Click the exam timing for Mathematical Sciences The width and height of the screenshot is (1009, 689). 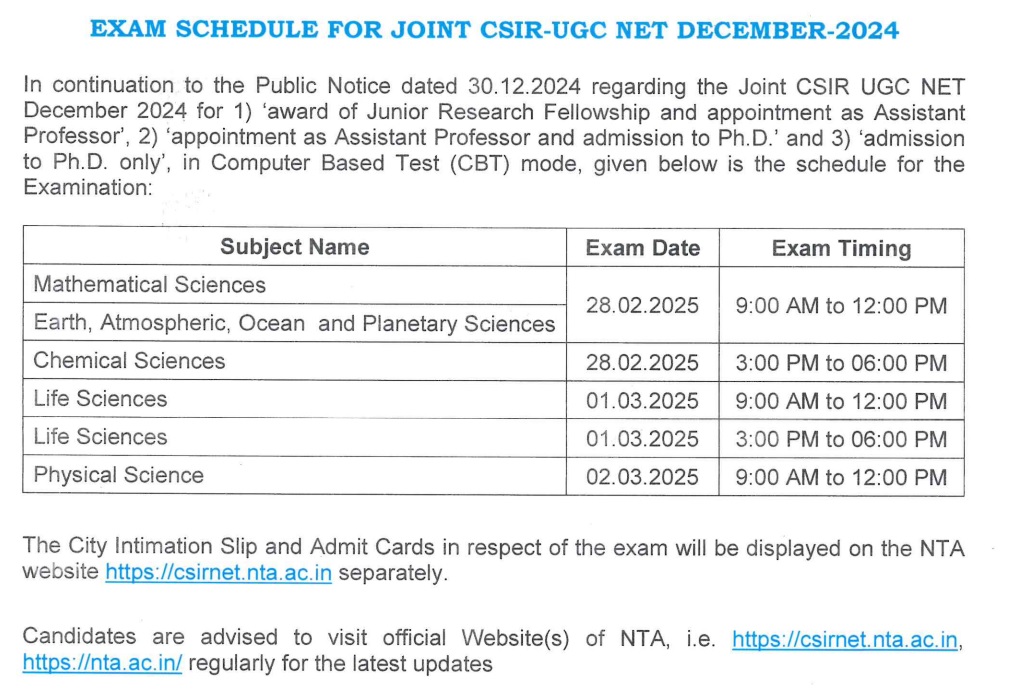click(x=840, y=305)
